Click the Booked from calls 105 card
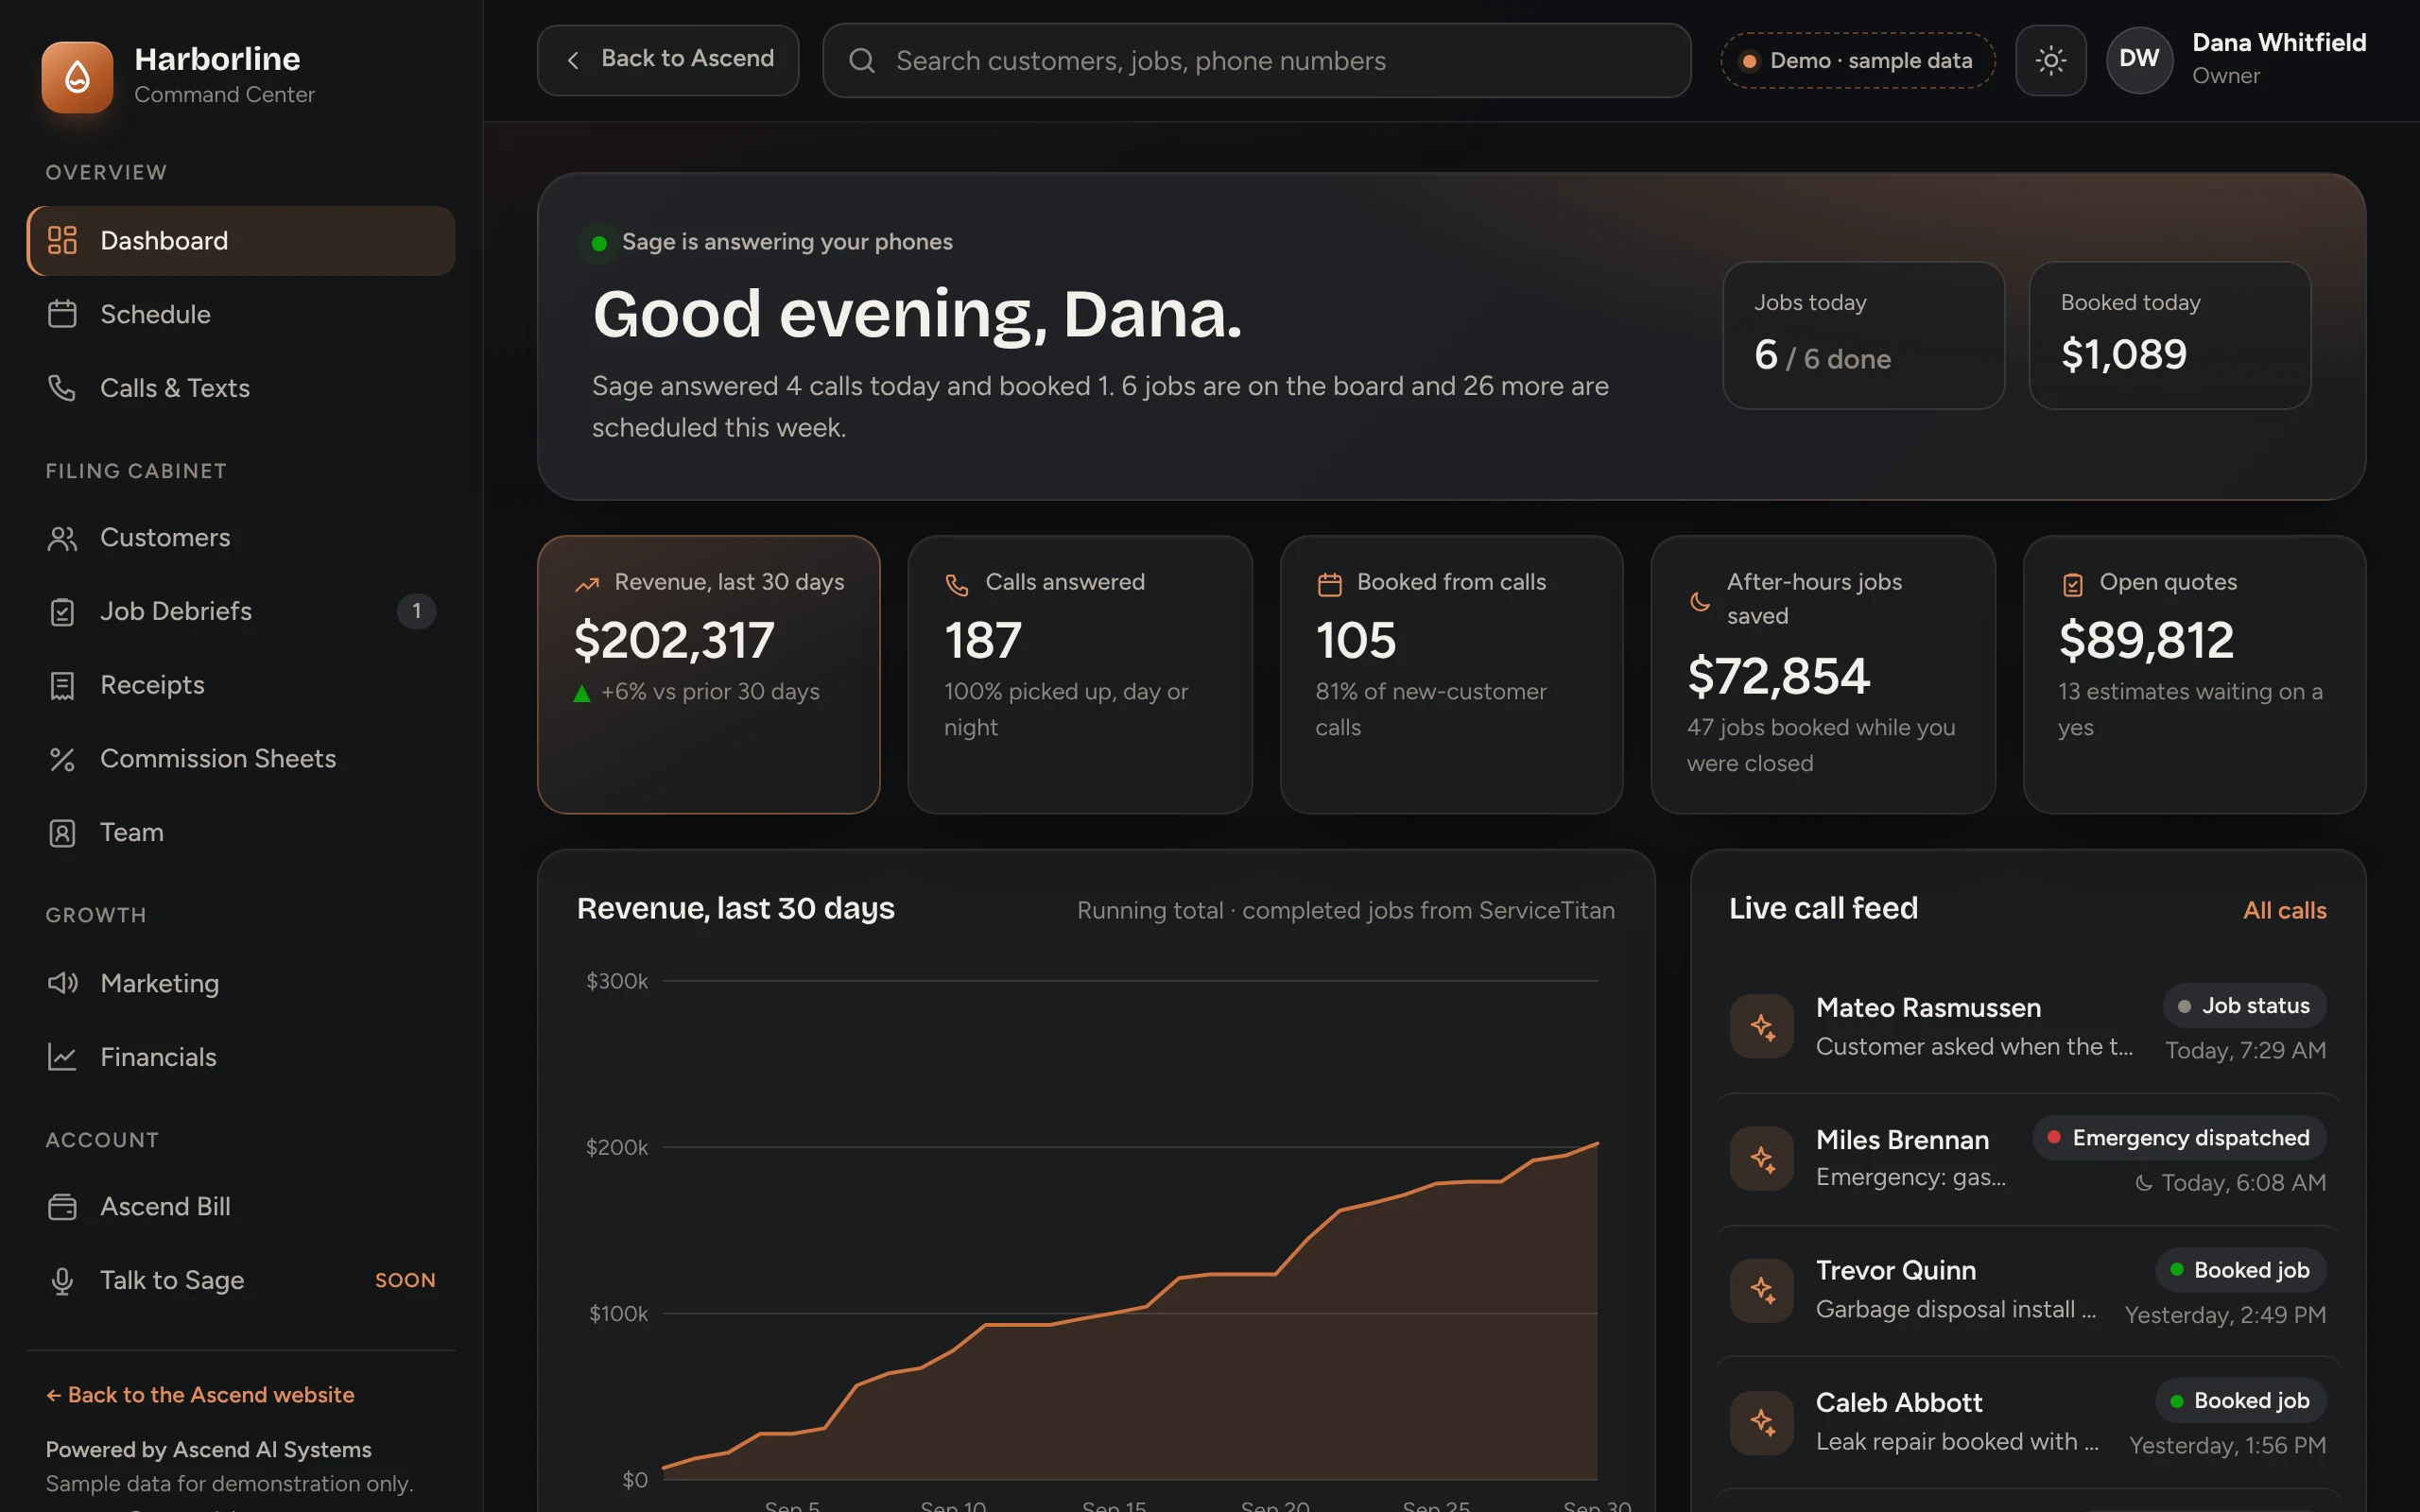 [x=1451, y=675]
